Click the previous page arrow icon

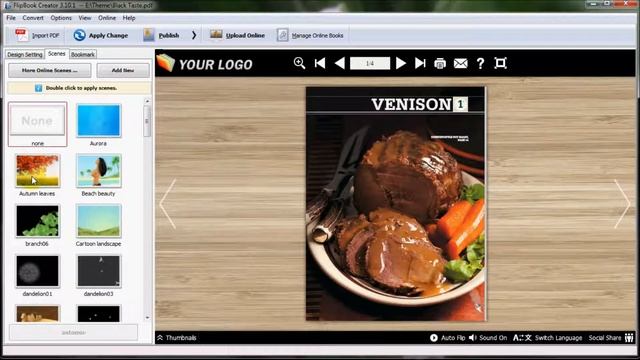[x=340, y=63]
